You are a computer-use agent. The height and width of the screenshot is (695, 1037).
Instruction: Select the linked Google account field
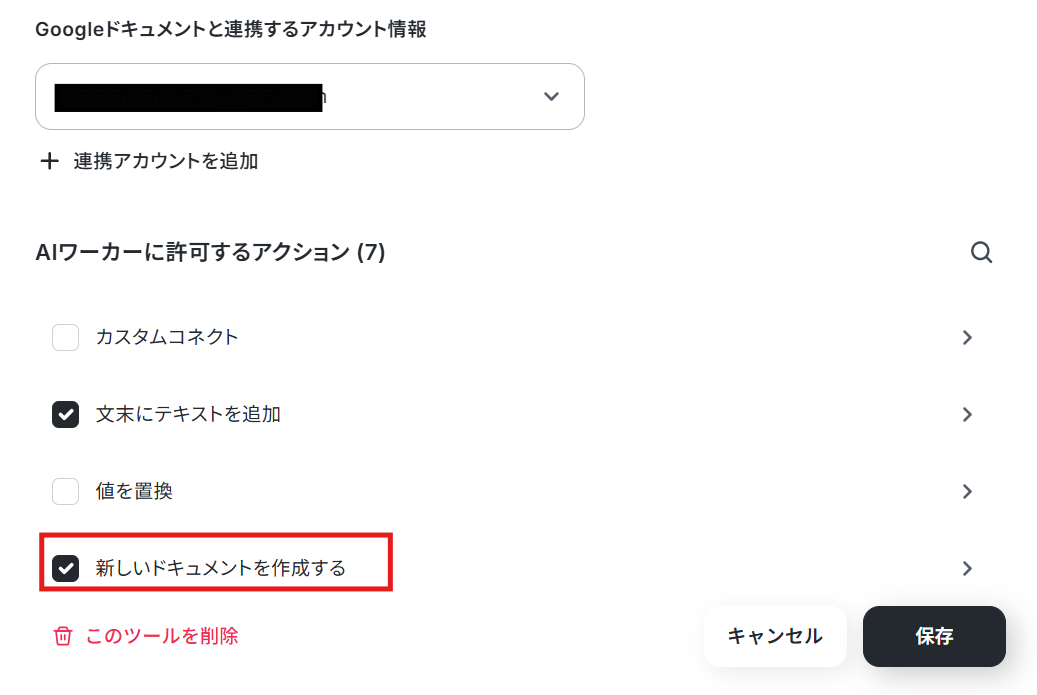click(310, 97)
